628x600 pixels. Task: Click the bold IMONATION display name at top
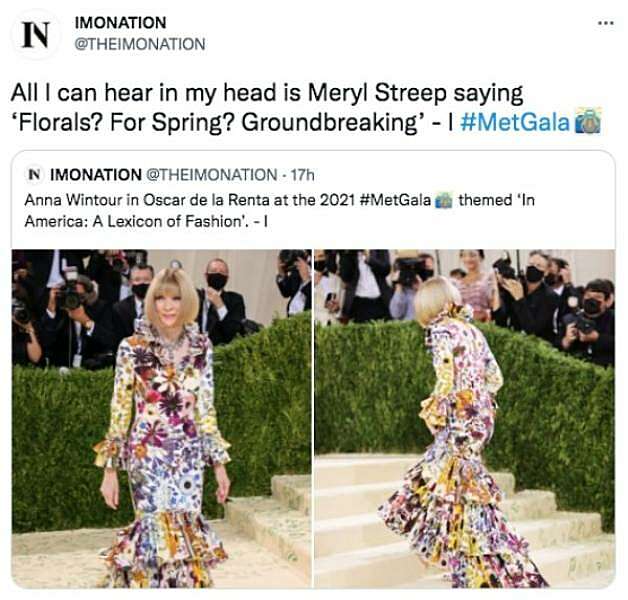pos(122,22)
